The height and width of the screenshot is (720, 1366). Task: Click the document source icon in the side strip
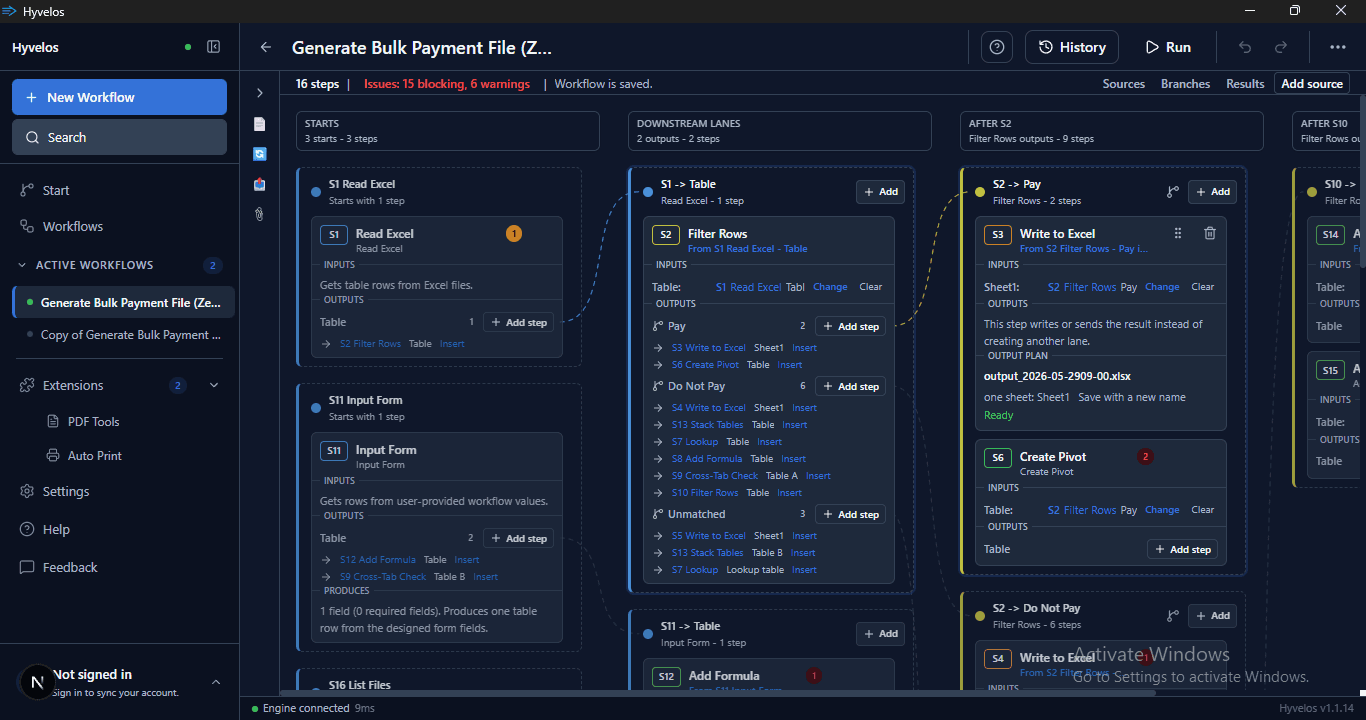point(260,124)
